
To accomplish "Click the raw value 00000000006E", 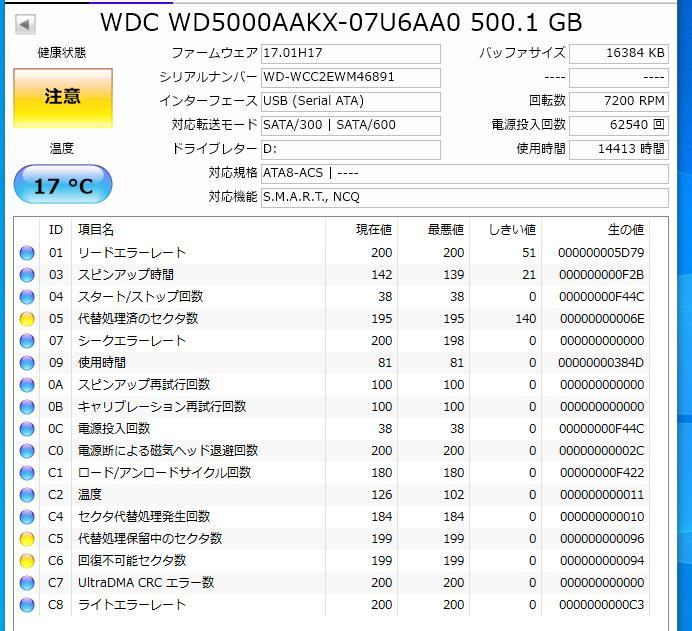I will [602, 319].
